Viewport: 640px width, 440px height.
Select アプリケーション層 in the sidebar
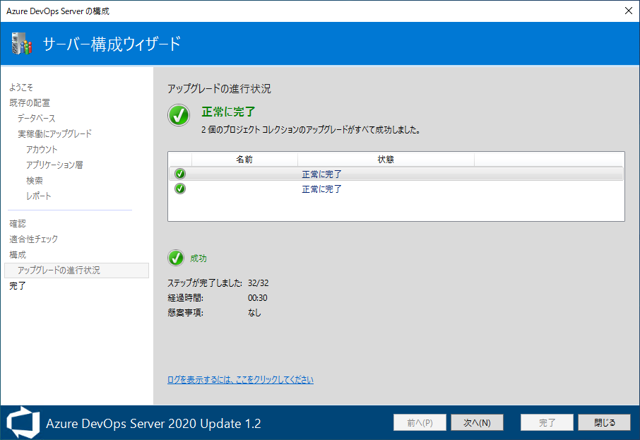click(54, 165)
